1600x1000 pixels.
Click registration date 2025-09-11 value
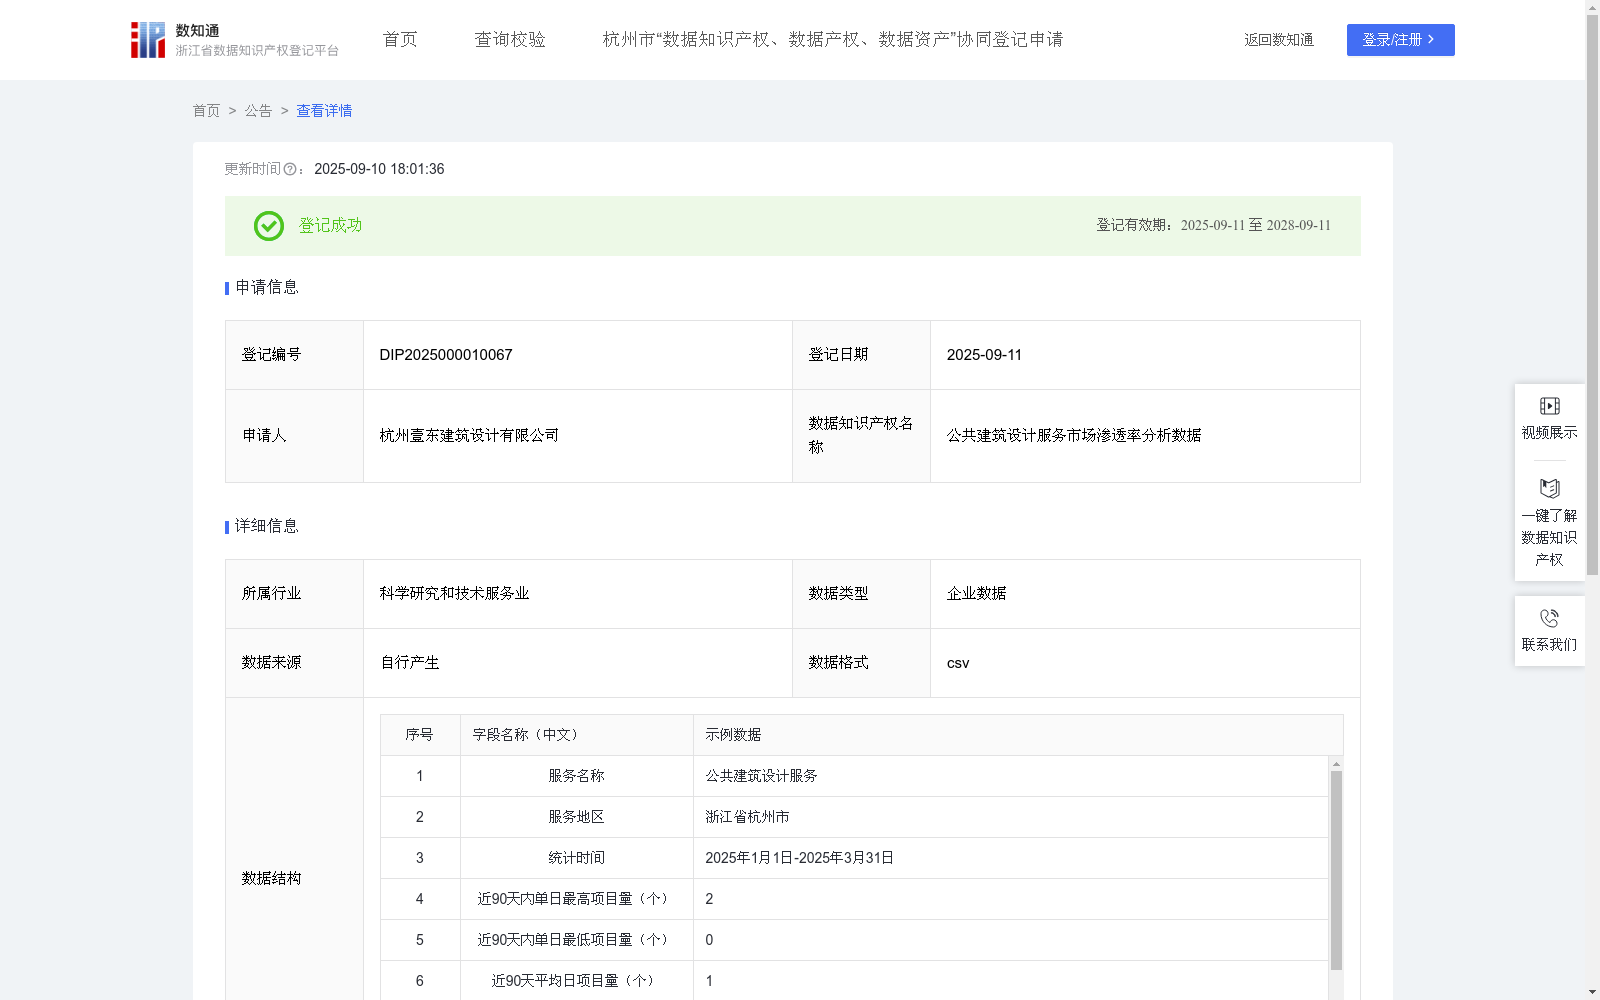(x=984, y=355)
